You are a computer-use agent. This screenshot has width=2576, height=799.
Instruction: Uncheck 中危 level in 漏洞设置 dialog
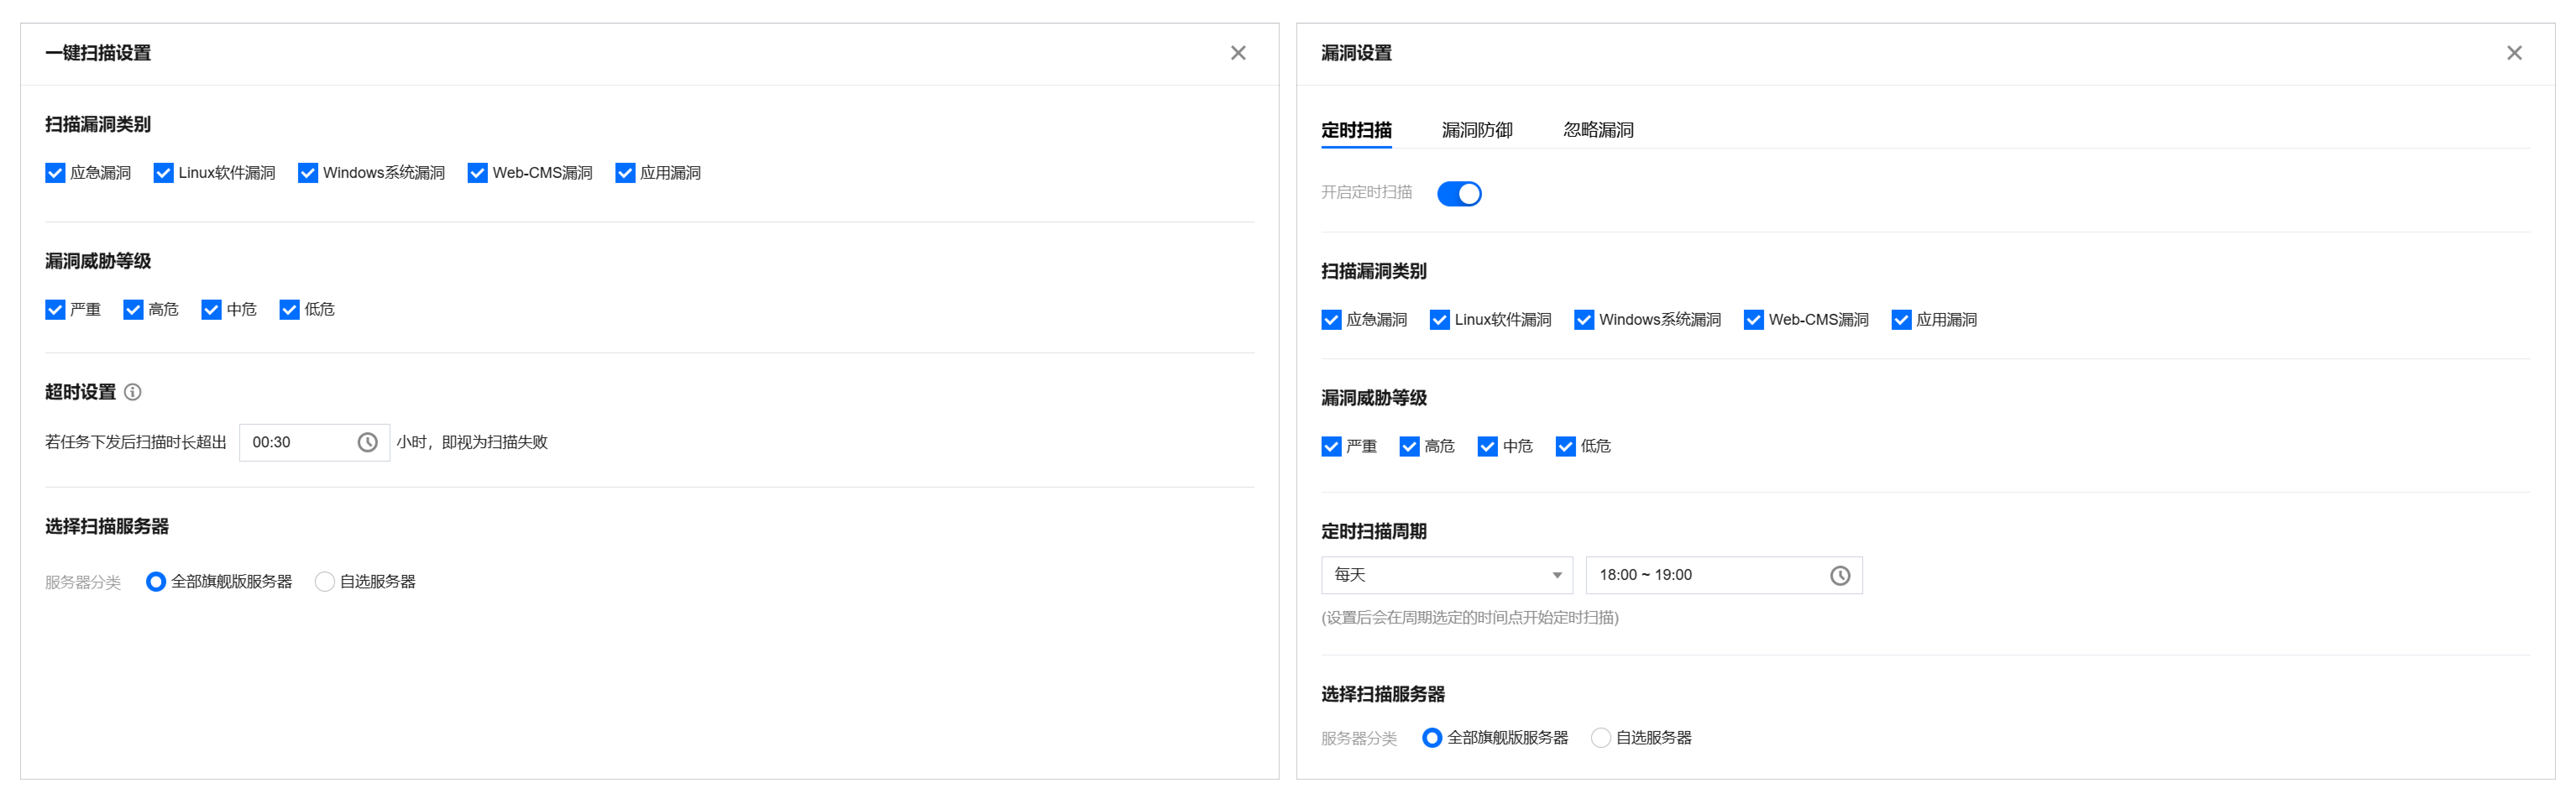(x=1487, y=447)
